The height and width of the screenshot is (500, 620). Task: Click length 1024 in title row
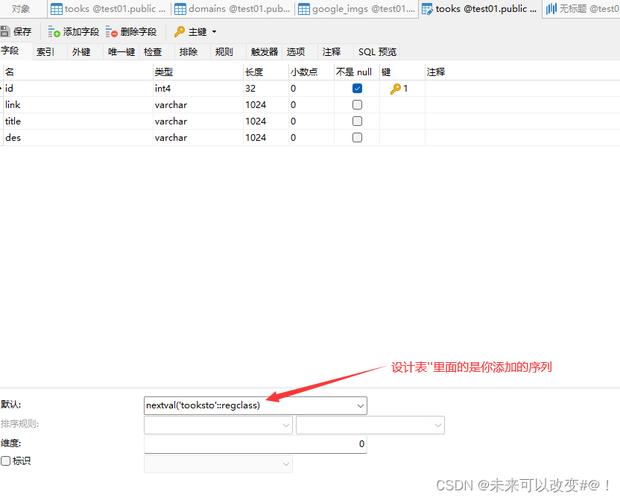[x=266, y=121]
